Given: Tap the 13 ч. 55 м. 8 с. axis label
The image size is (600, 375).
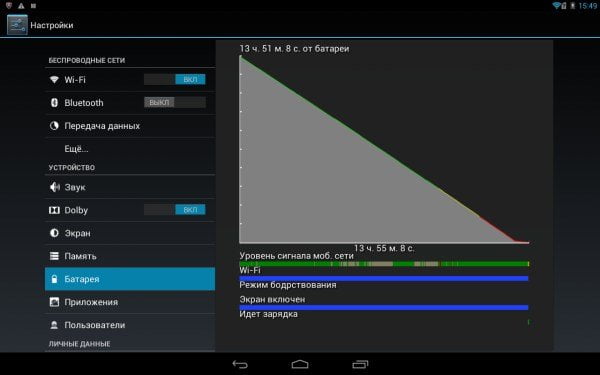Looking at the screenshot, I should [384, 248].
